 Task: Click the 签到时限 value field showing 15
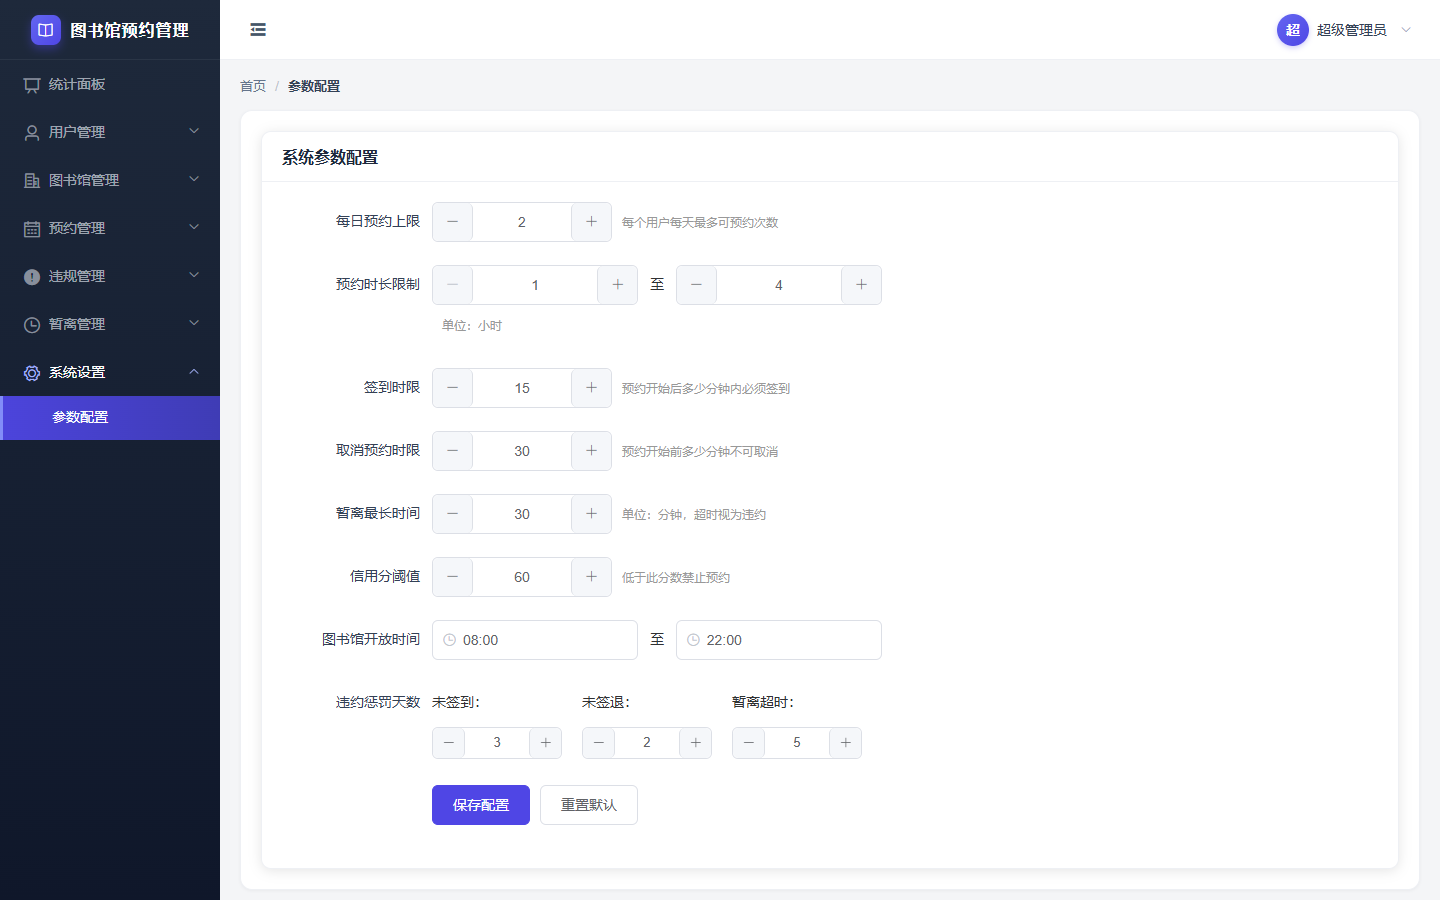(x=522, y=388)
